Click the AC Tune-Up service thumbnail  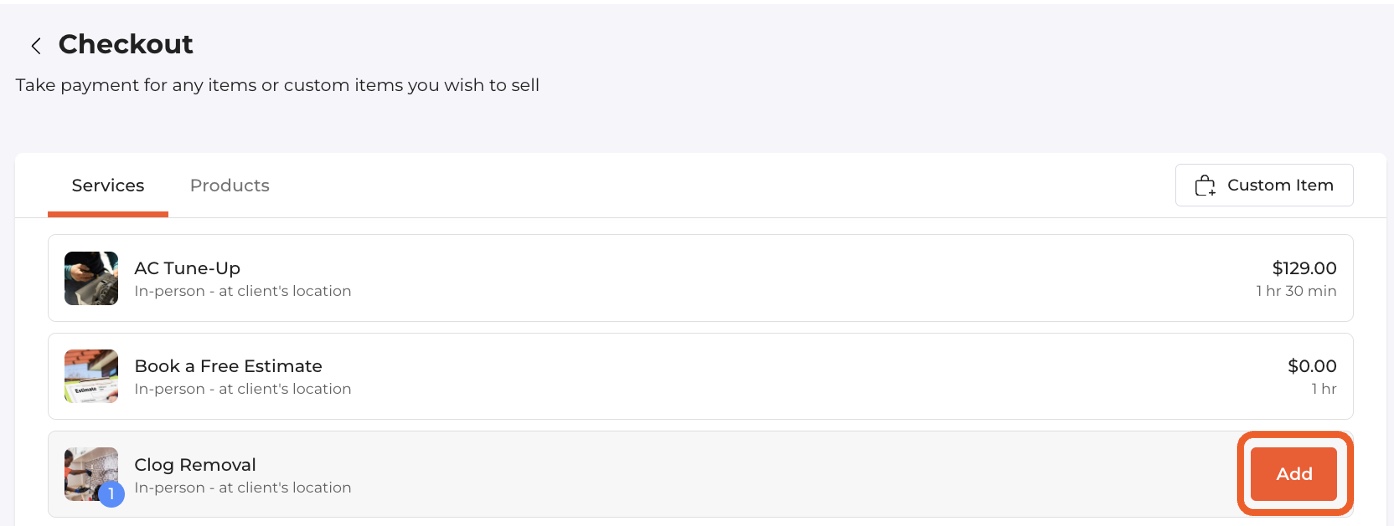pyautogui.click(x=91, y=278)
